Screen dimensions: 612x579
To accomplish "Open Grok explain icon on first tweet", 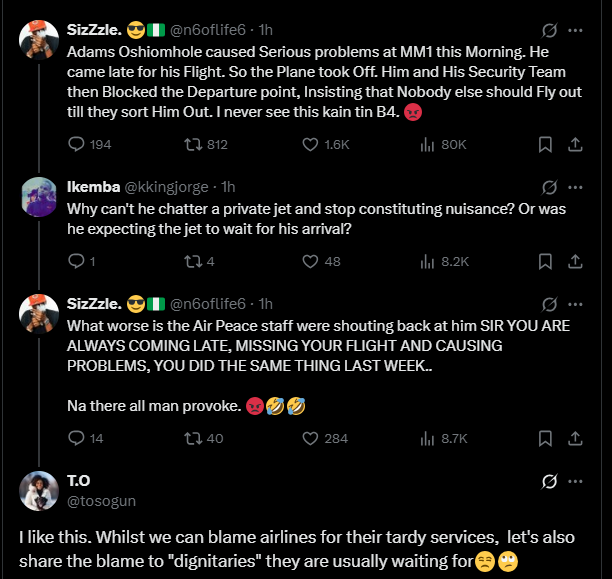I will (549, 30).
